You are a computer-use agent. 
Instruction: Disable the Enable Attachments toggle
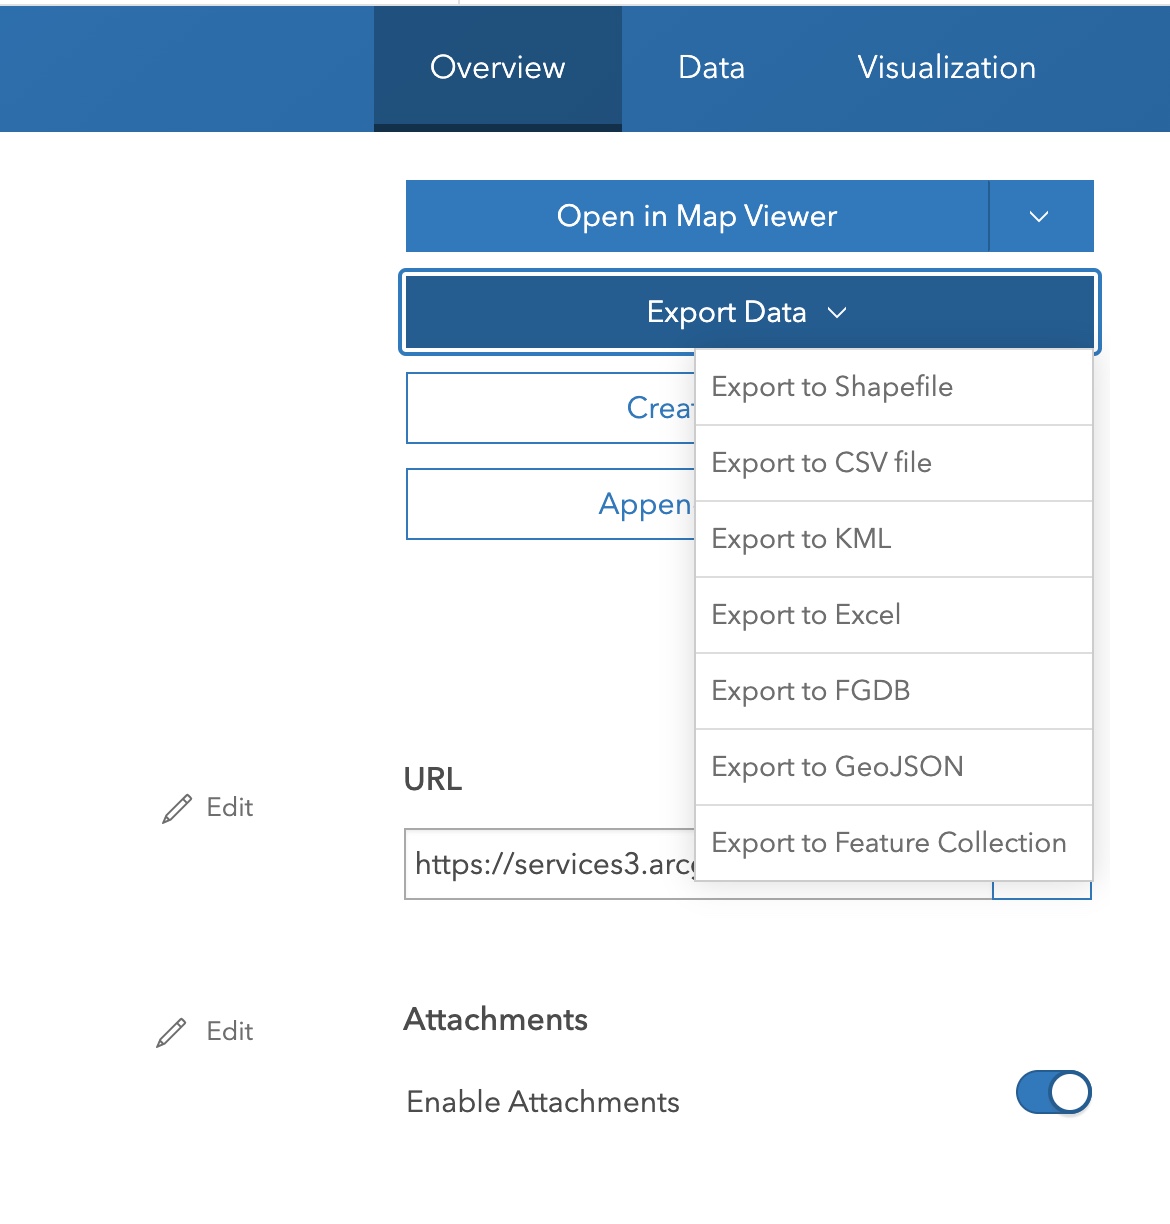[1054, 1093]
